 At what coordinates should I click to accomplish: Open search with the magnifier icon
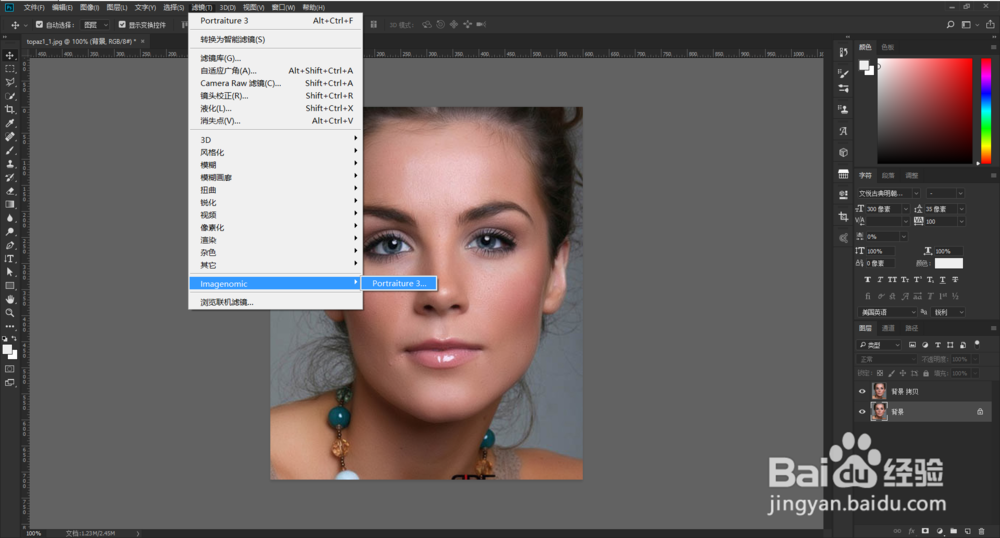click(x=950, y=25)
